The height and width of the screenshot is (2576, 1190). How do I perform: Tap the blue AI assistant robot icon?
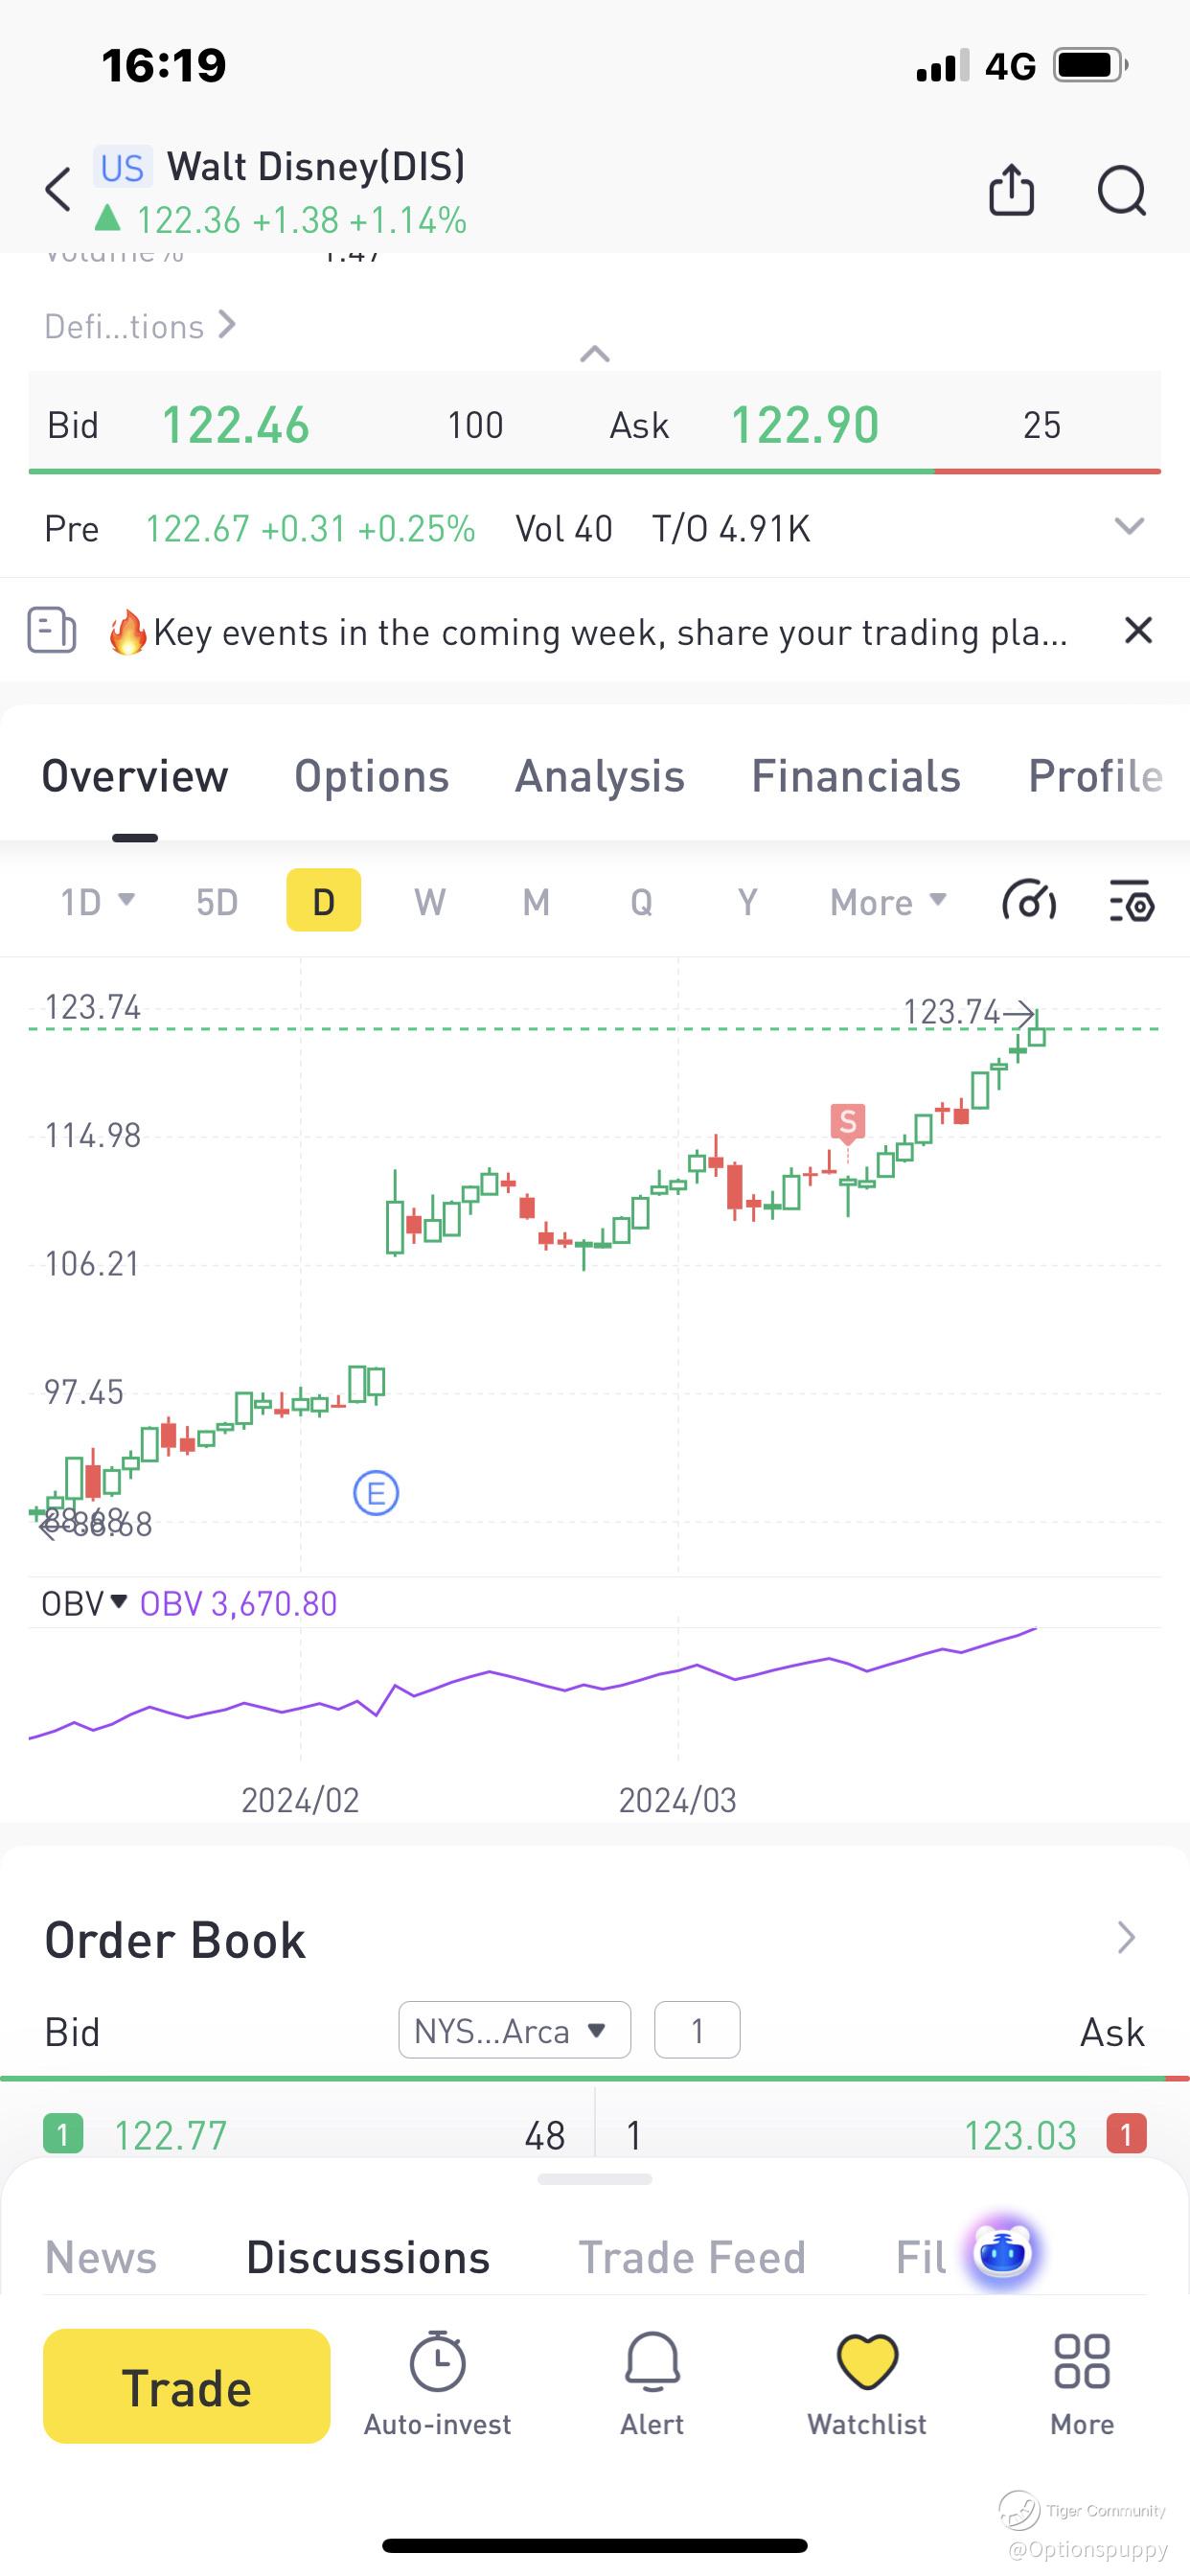coord(1002,2254)
